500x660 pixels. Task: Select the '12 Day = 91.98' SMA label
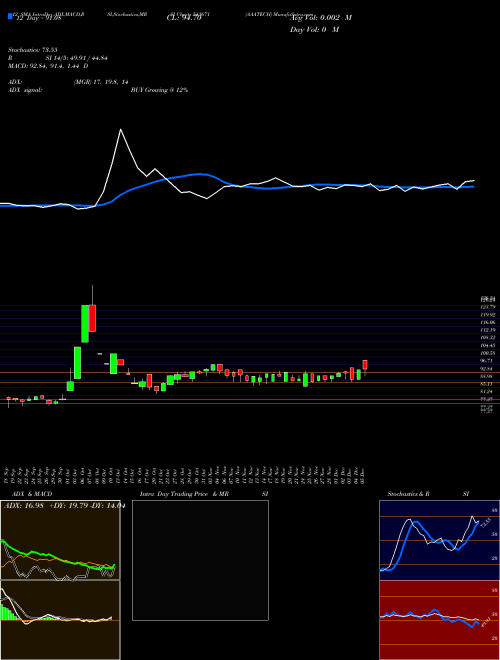coord(39,18)
